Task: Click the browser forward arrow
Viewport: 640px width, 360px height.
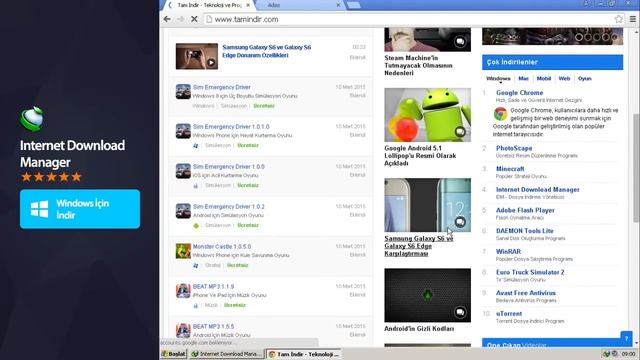Action: click(x=180, y=19)
